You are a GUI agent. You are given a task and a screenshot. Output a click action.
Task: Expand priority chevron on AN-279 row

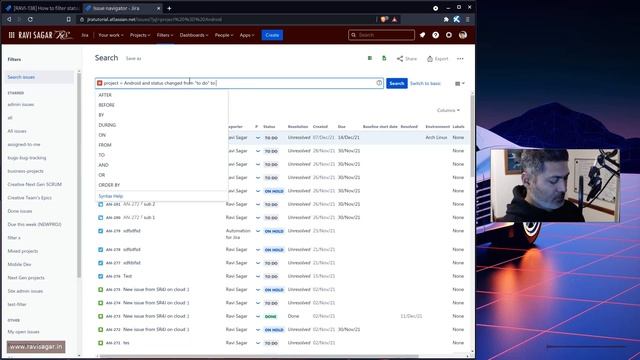[x=258, y=231]
